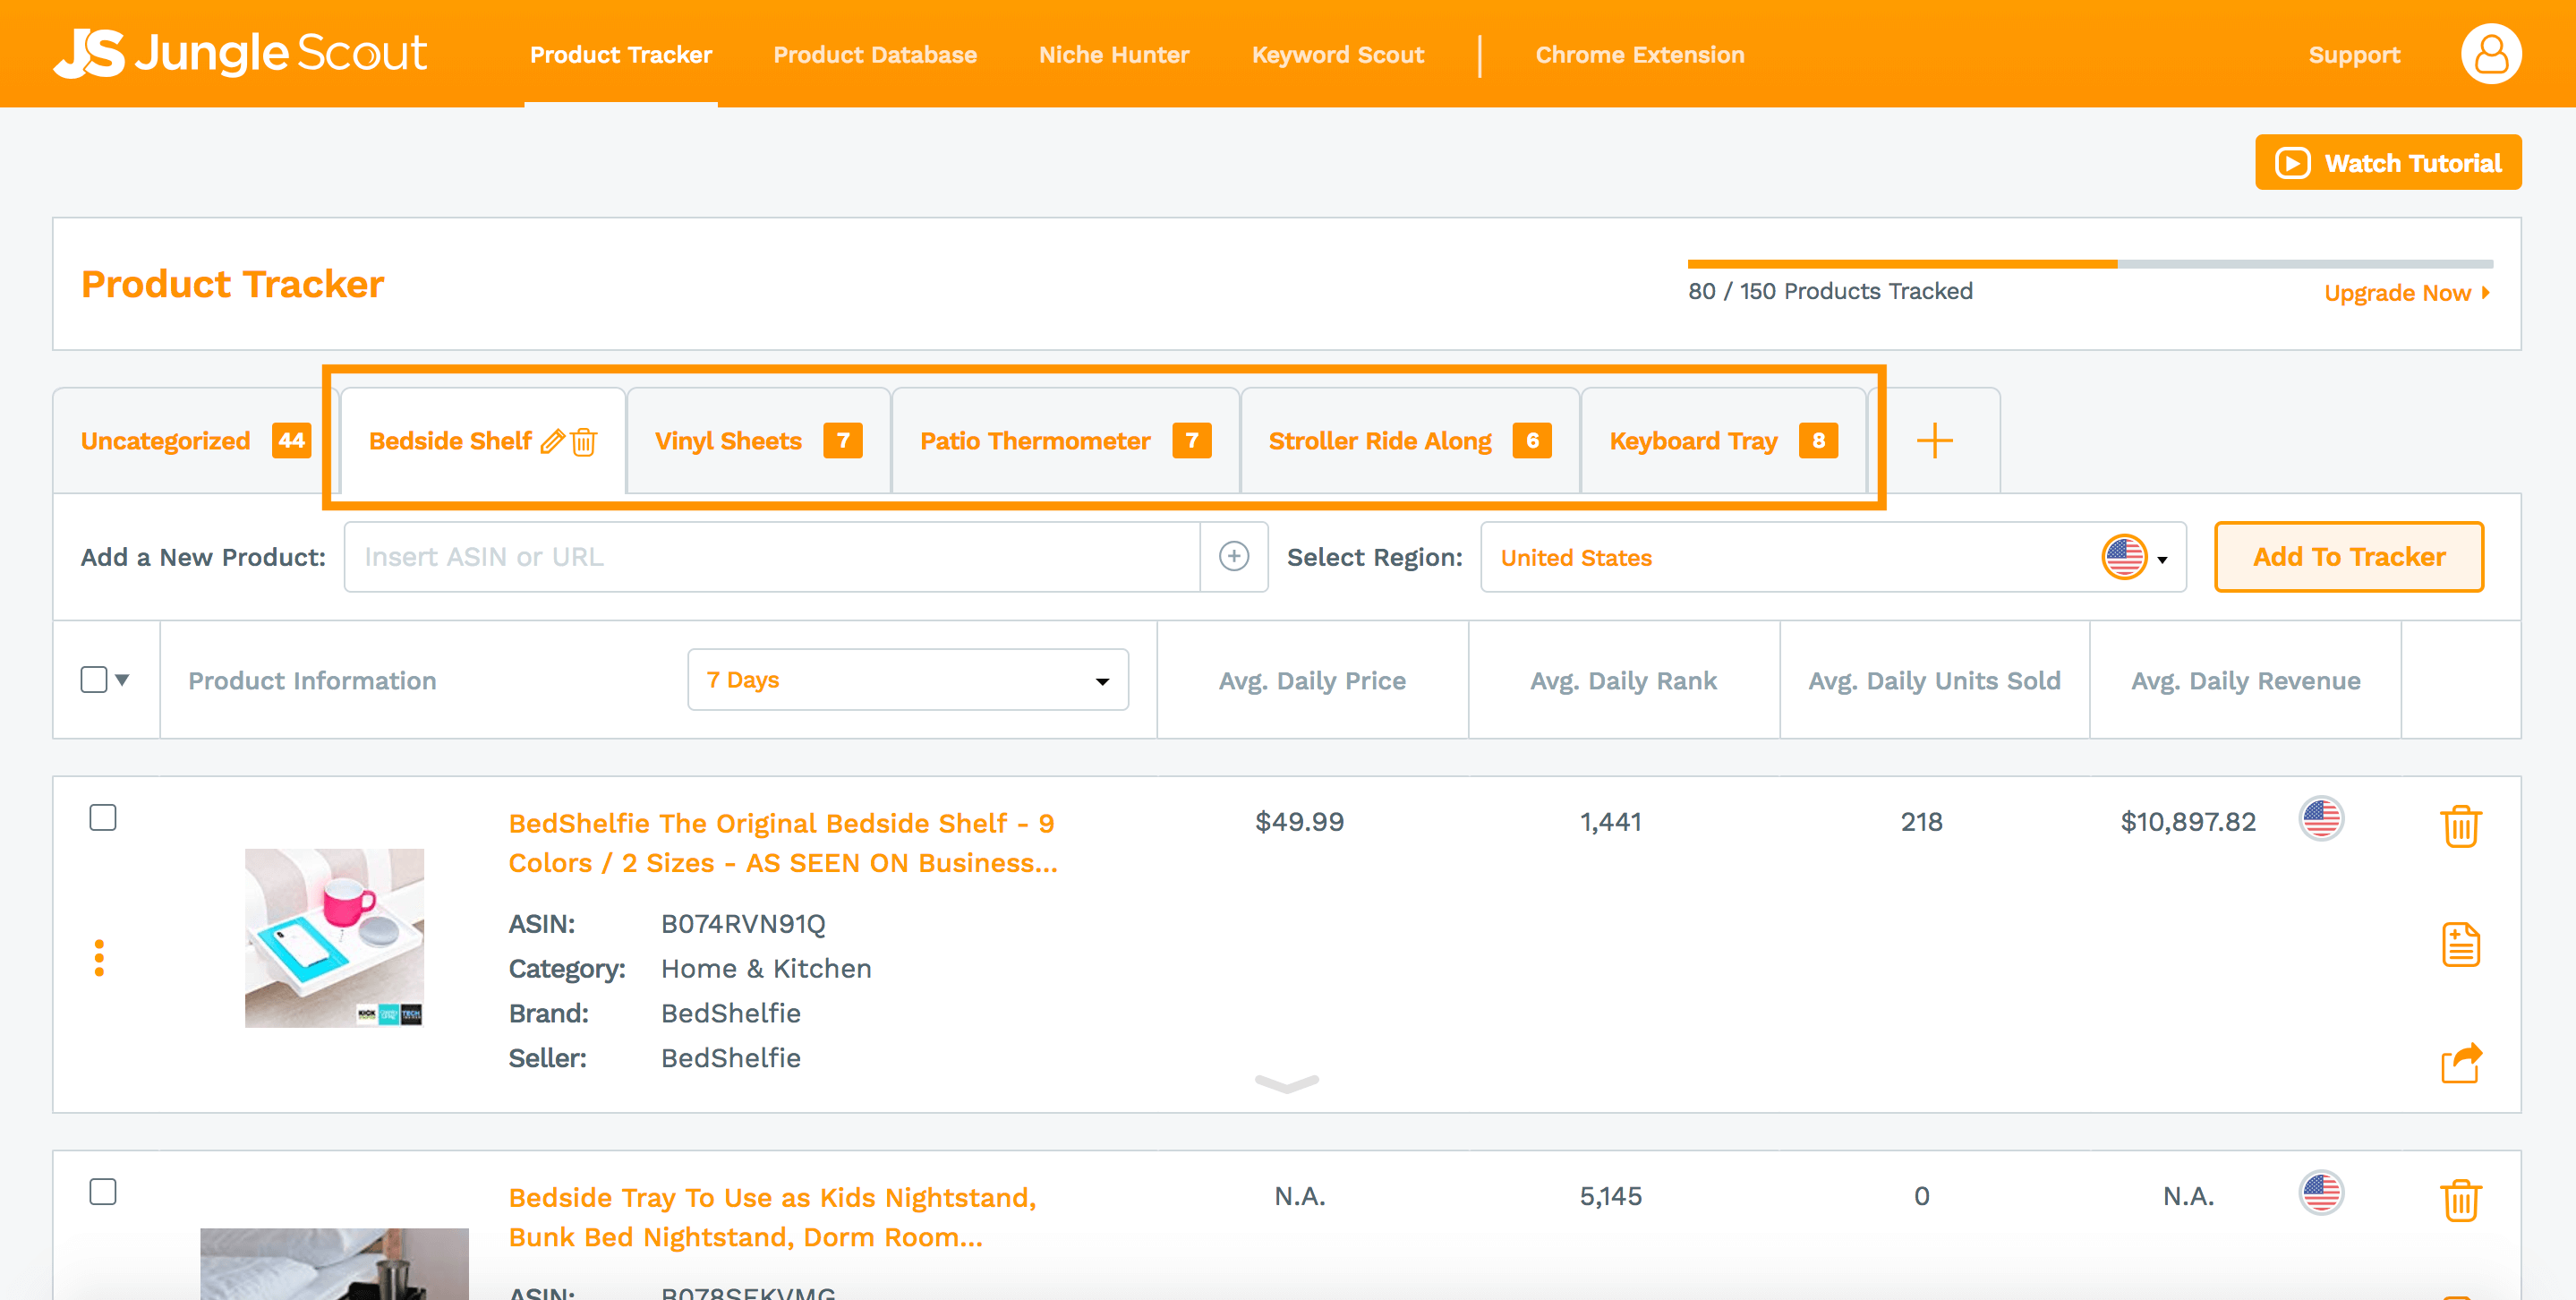The height and width of the screenshot is (1300, 2576).
Task: Expand BedShelfie row details chevron
Action: [x=1286, y=1083]
